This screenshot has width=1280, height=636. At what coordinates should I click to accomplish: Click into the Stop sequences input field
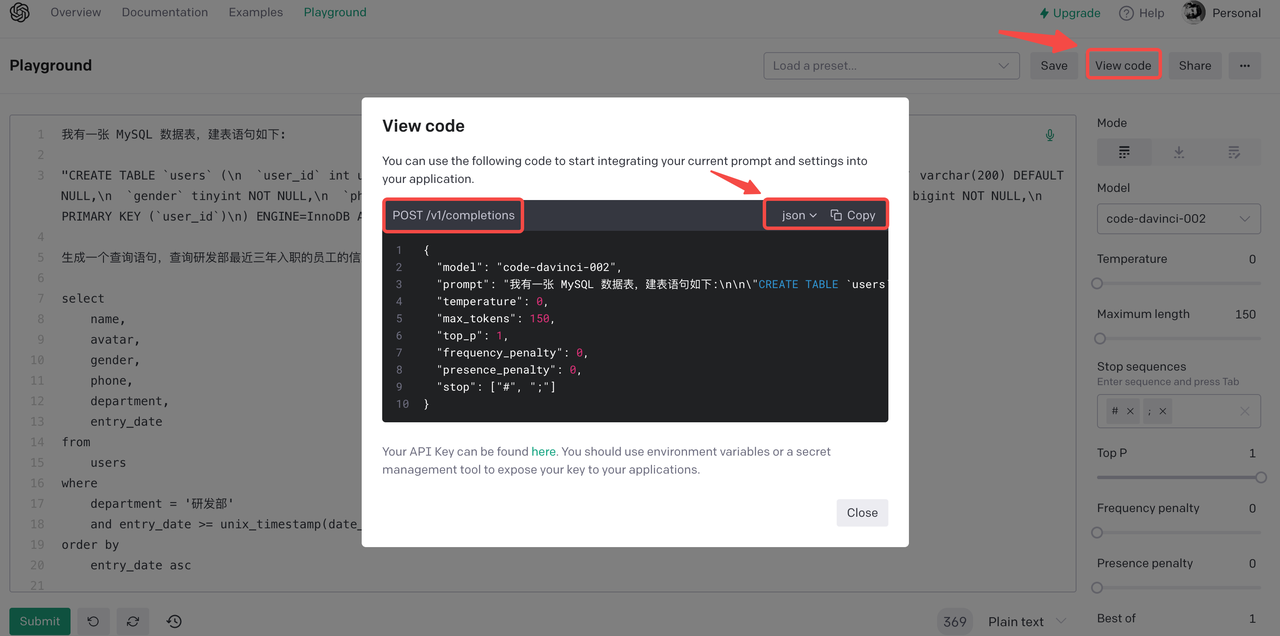[1179, 411]
